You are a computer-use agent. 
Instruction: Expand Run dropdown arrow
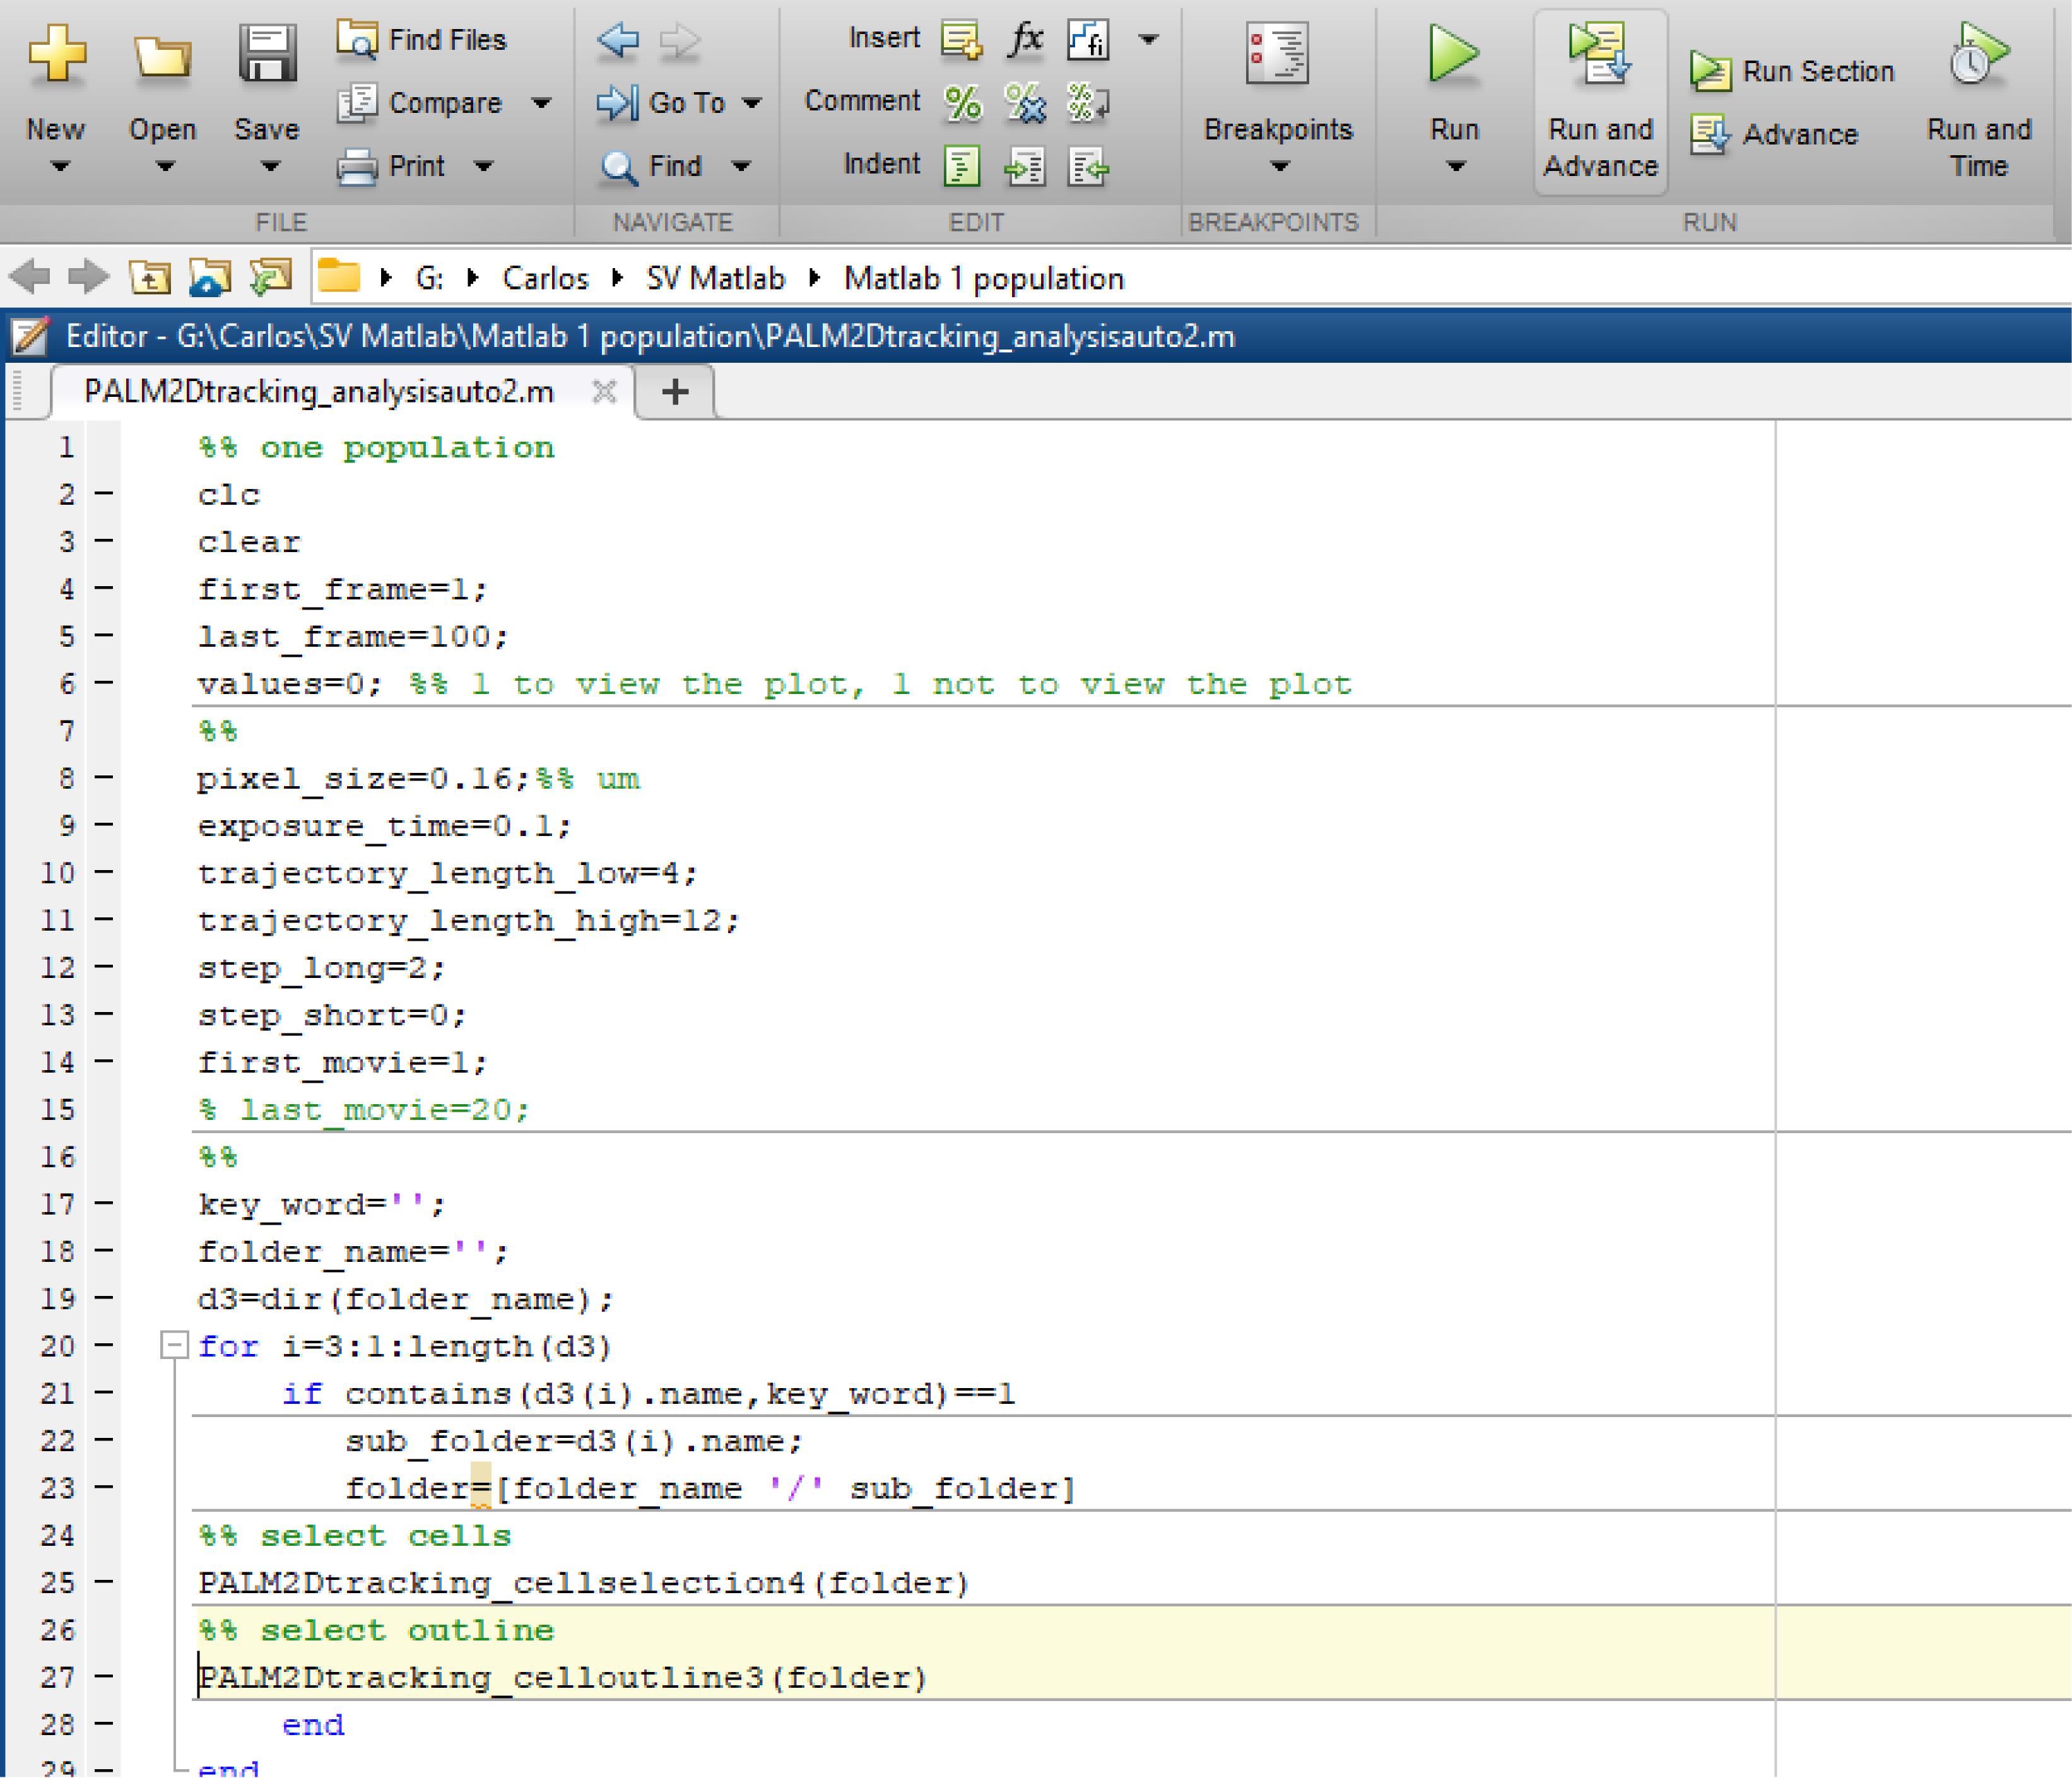(1456, 166)
